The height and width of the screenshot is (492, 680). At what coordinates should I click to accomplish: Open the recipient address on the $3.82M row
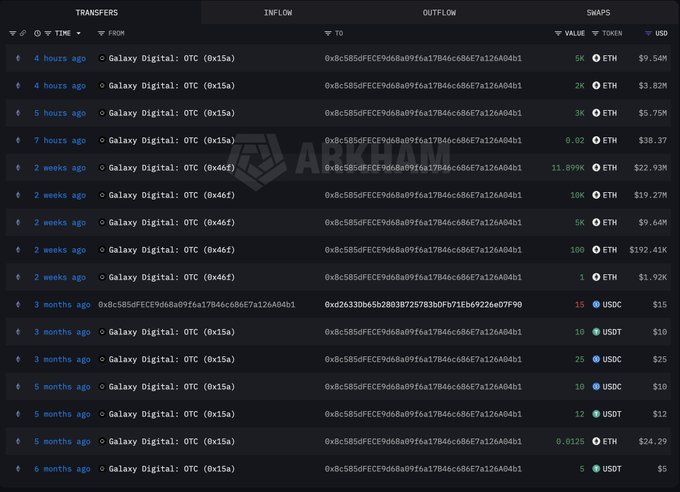(423, 85)
